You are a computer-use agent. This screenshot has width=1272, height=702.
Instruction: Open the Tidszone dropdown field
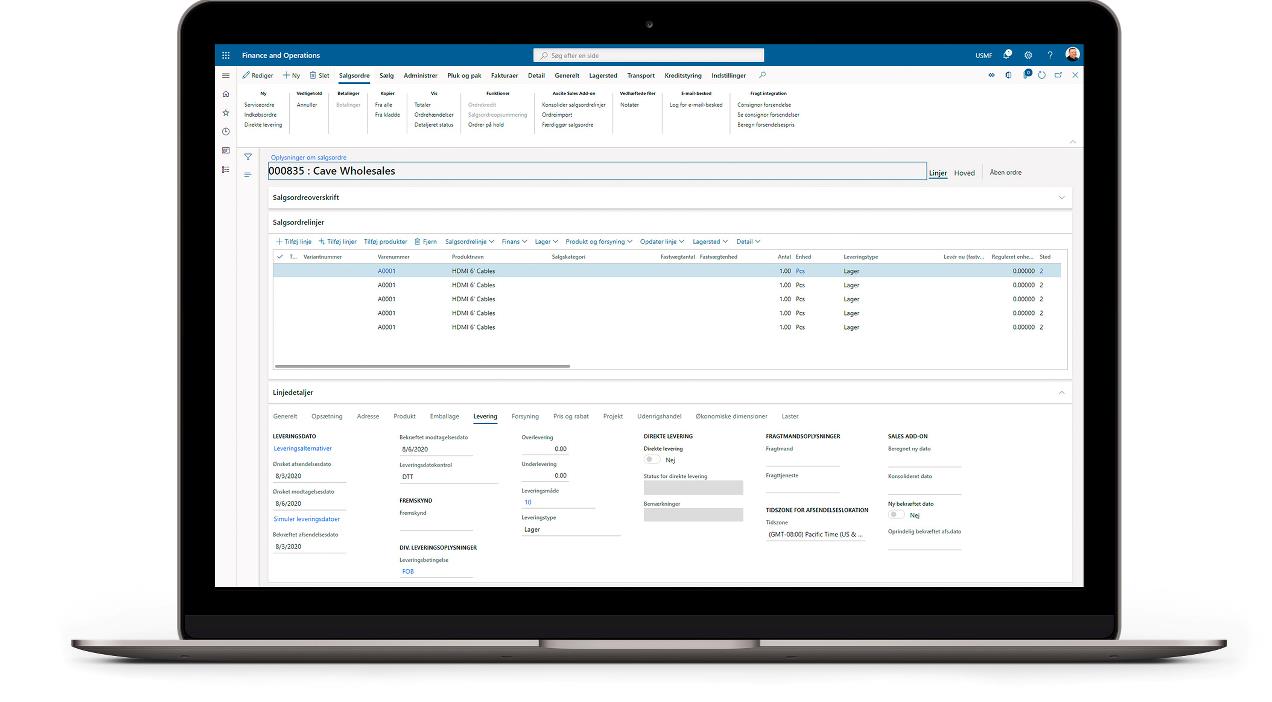tap(815, 535)
